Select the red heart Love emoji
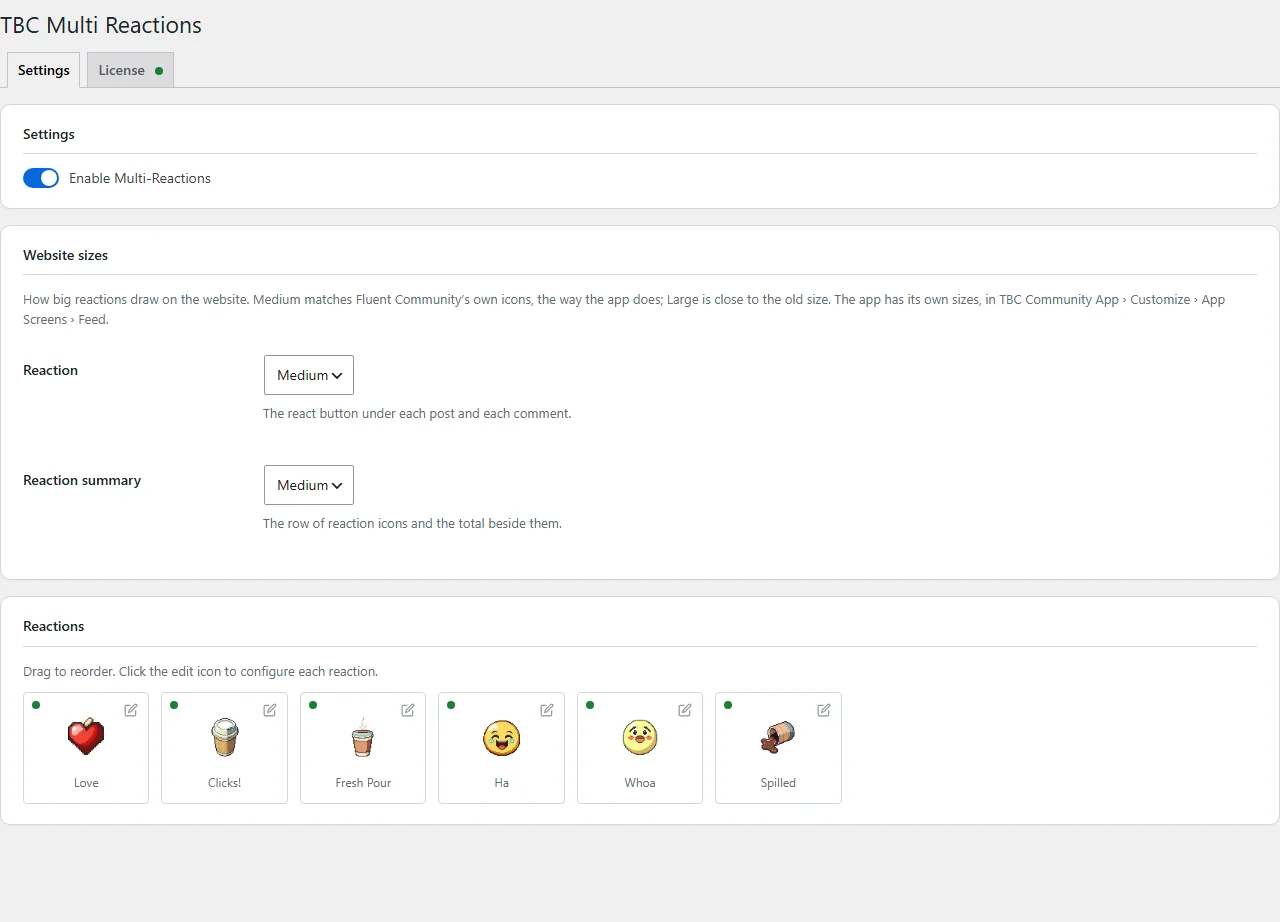This screenshot has height=922, width=1280. coord(86,738)
